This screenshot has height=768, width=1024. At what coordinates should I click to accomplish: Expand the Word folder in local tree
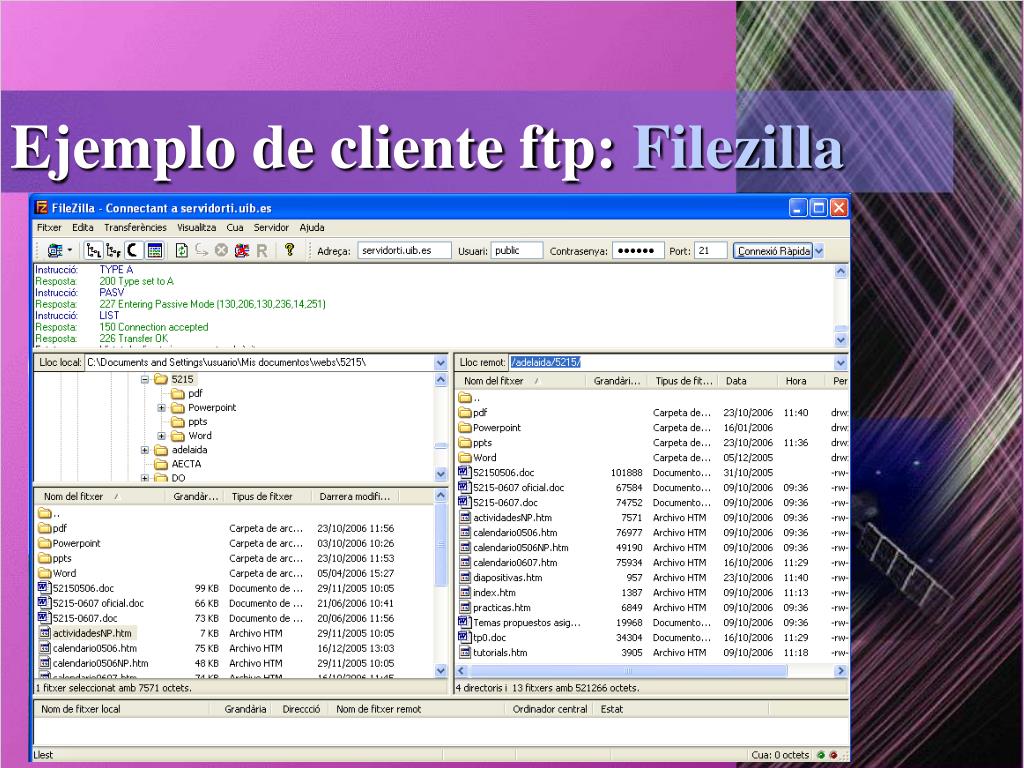[161, 436]
